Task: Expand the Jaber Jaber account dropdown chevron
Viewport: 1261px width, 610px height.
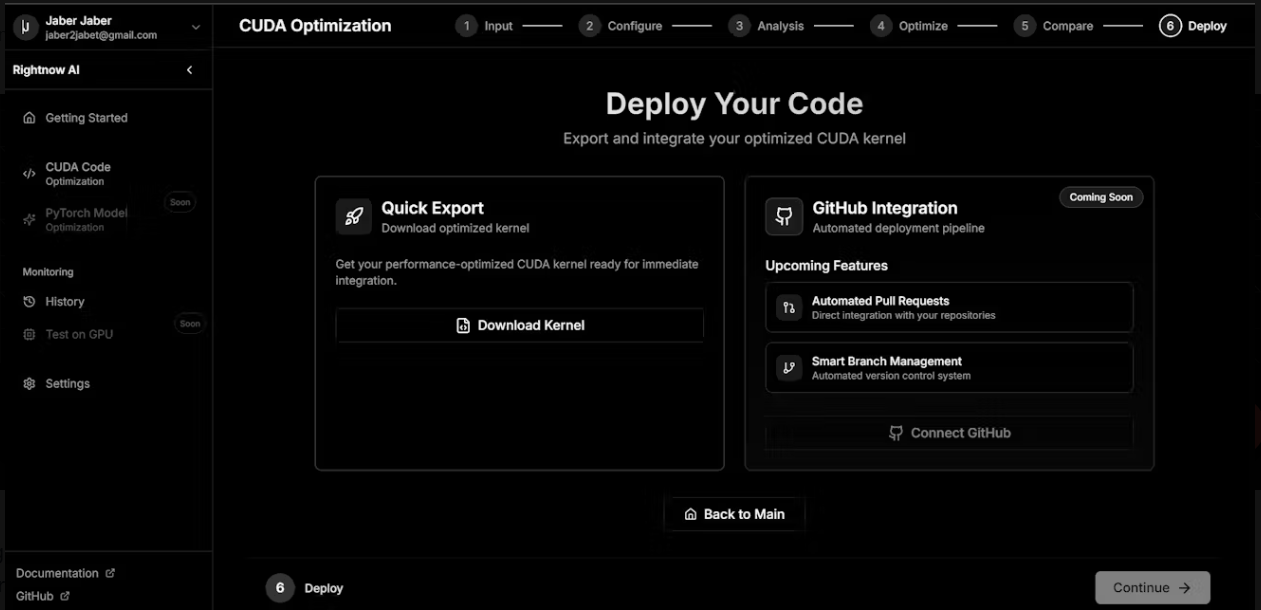Action: [x=195, y=28]
